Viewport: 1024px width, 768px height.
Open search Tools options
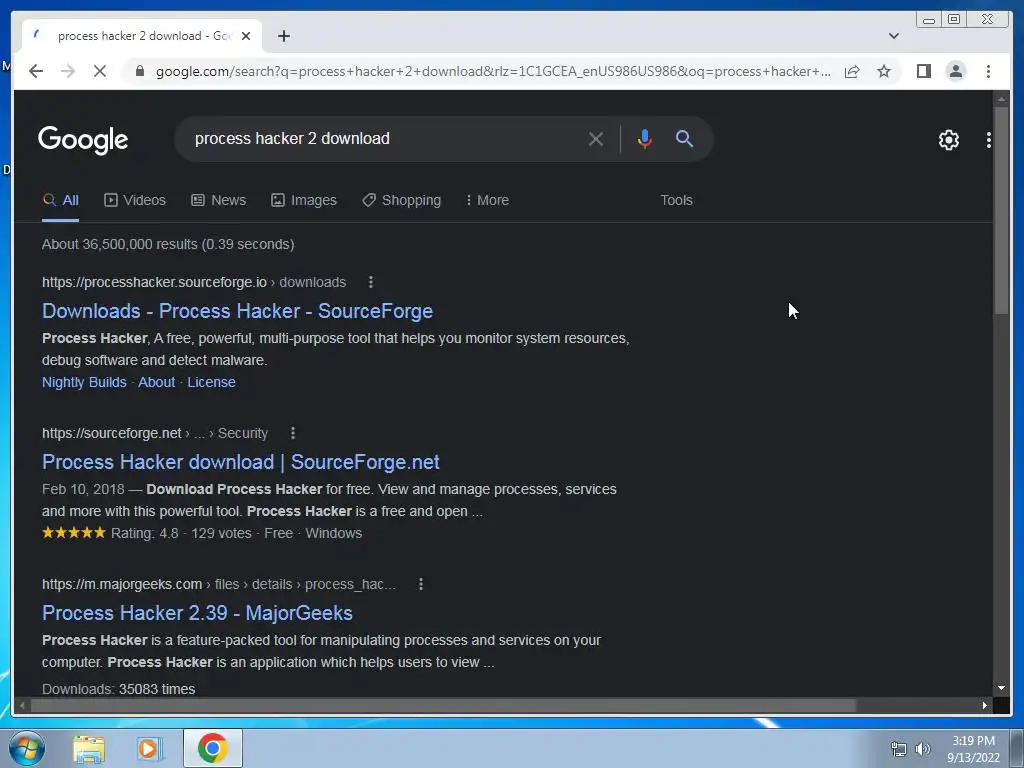click(676, 200)
